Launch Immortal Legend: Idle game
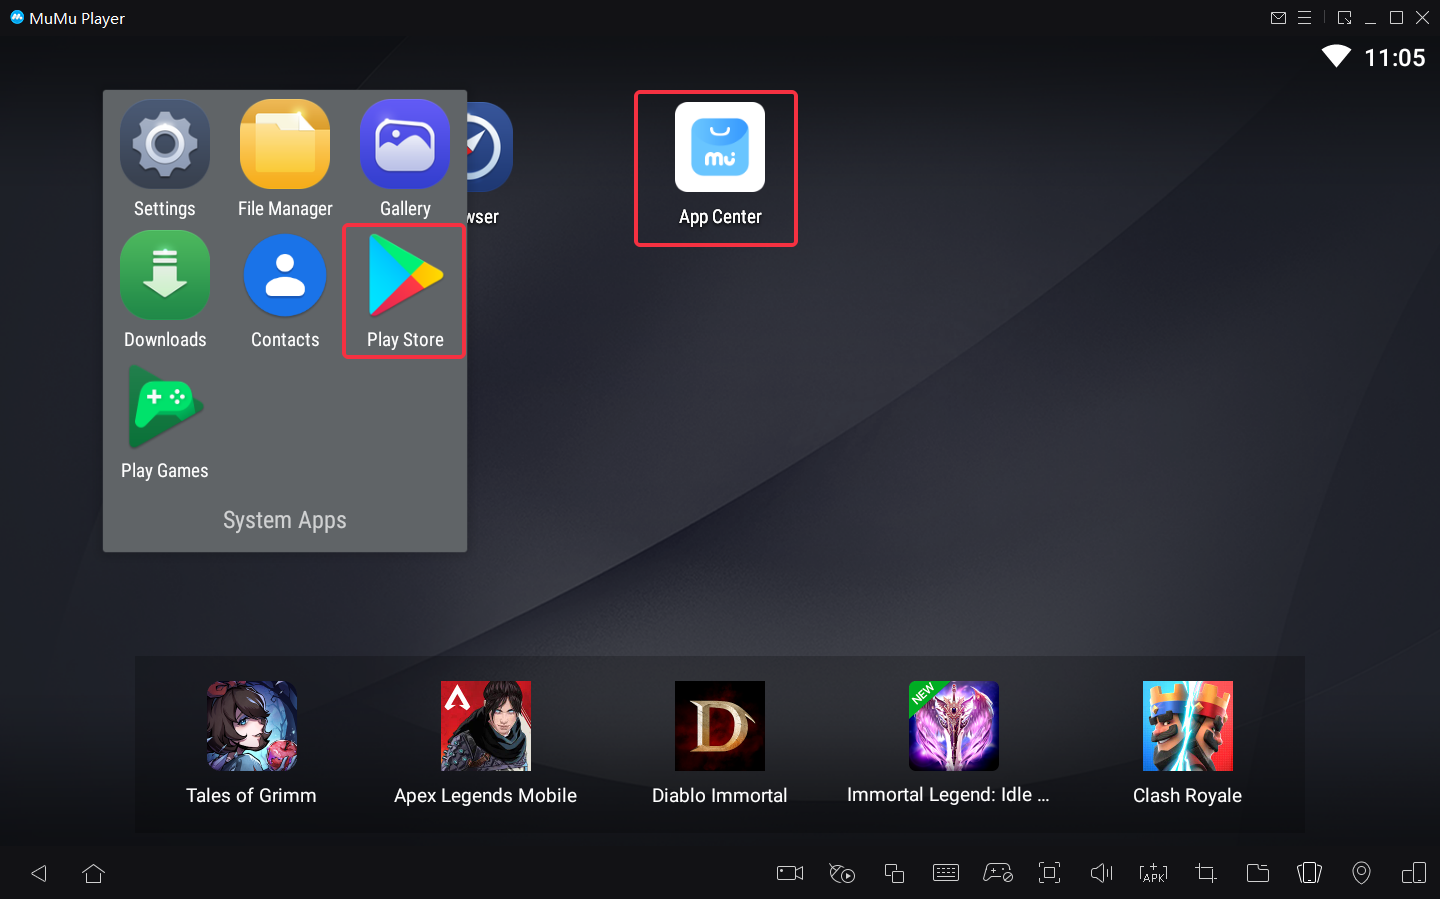The height and width of the screenshot is (899, 1440). coord(954,726)
